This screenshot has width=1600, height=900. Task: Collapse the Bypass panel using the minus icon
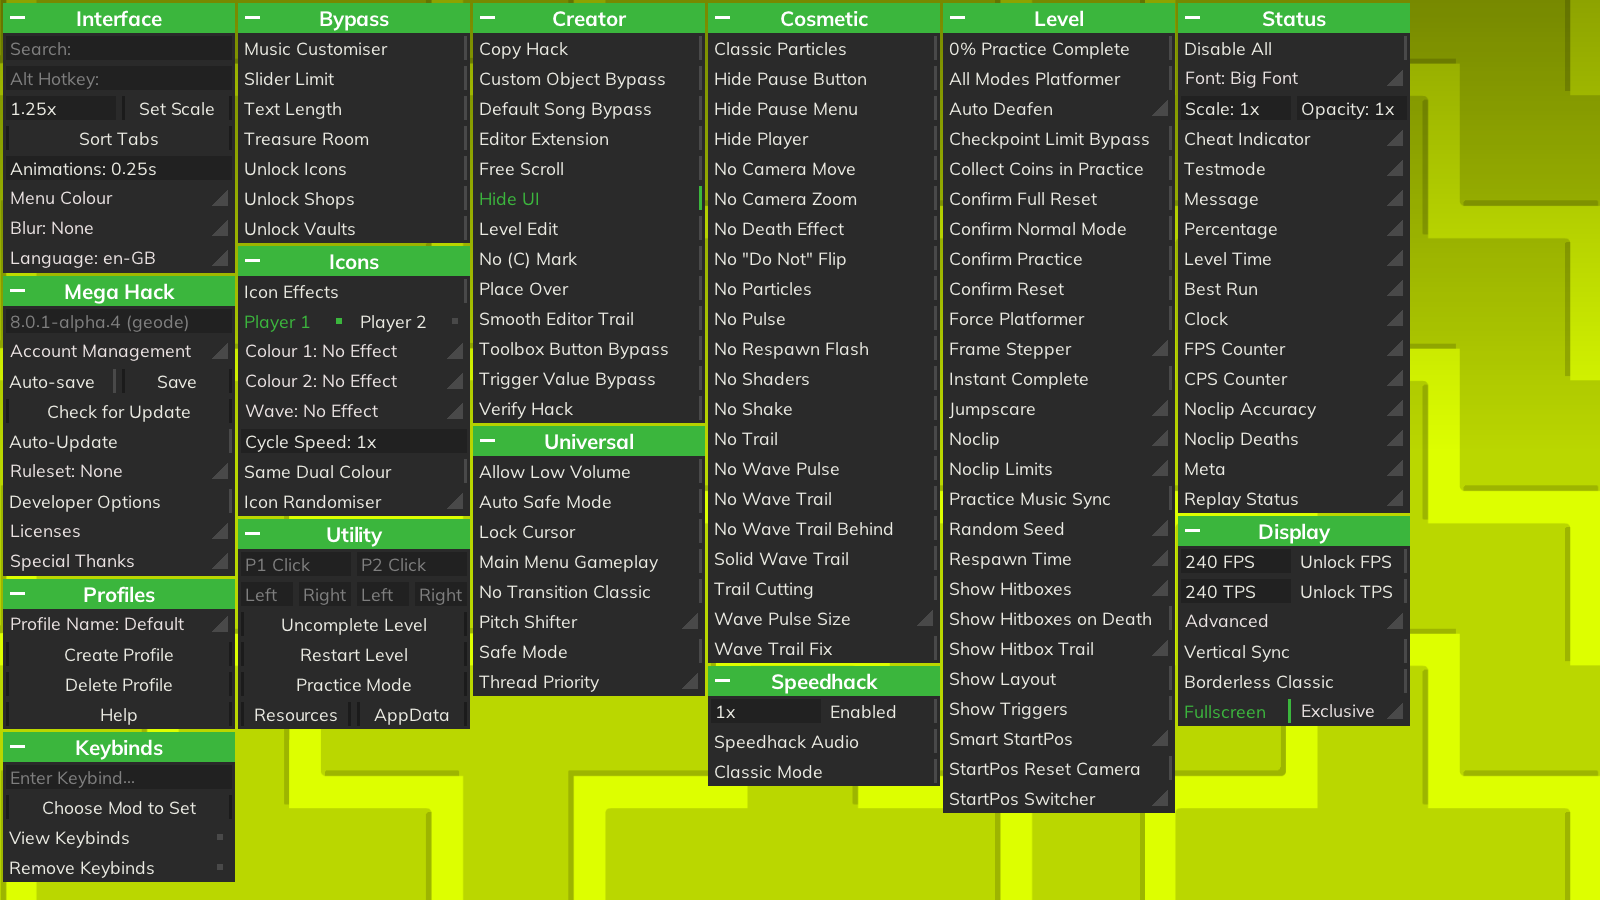tap(252, 19)
